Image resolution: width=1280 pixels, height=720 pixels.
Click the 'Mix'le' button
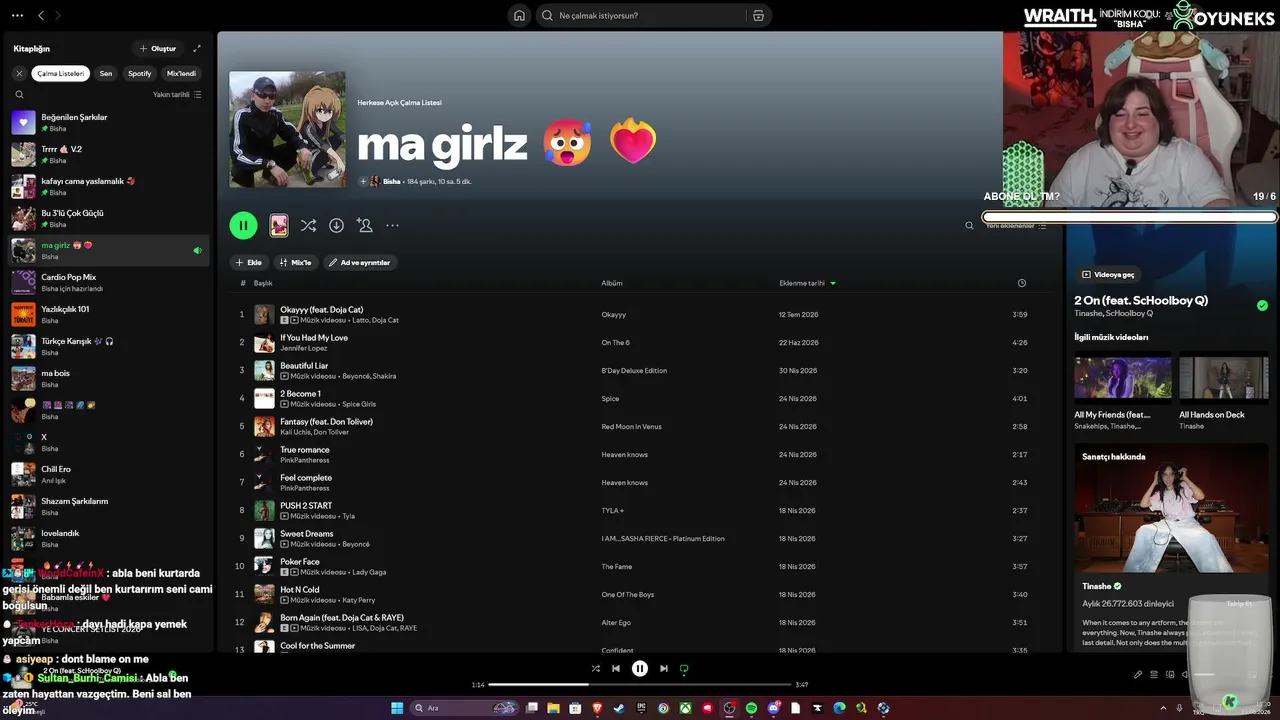coord(295,262)
